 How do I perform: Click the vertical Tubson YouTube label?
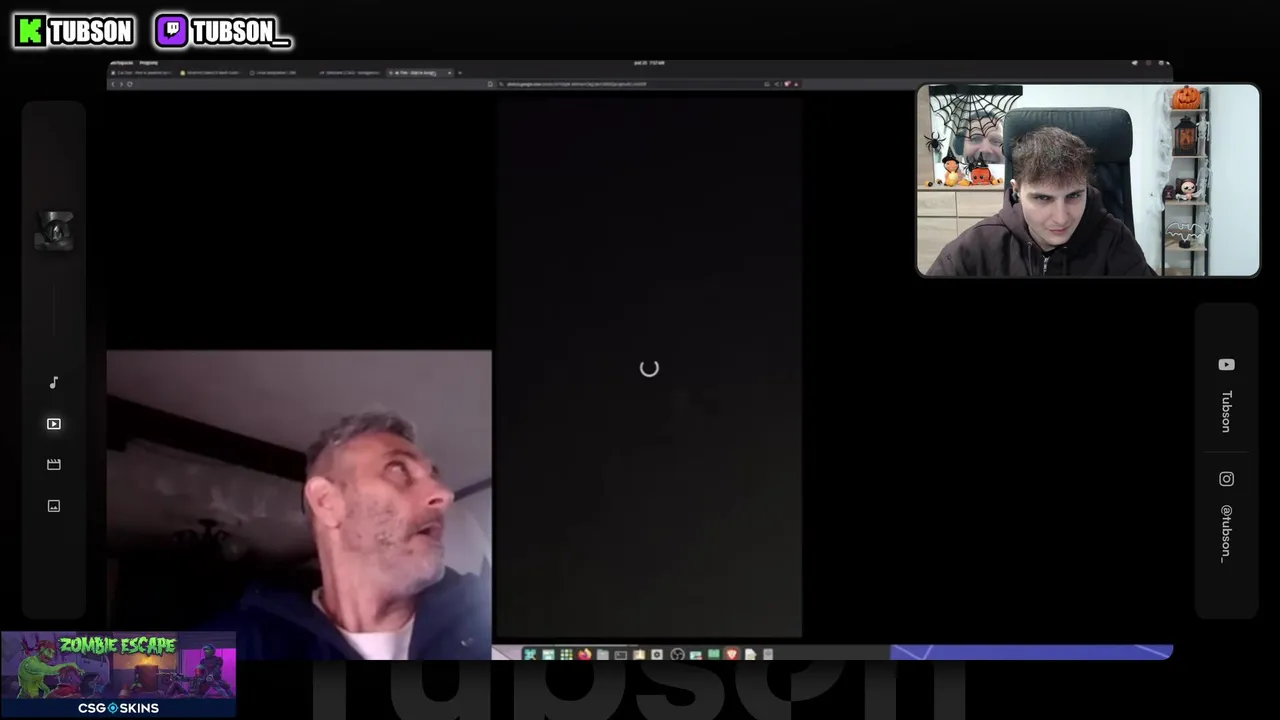(1226, 411)
